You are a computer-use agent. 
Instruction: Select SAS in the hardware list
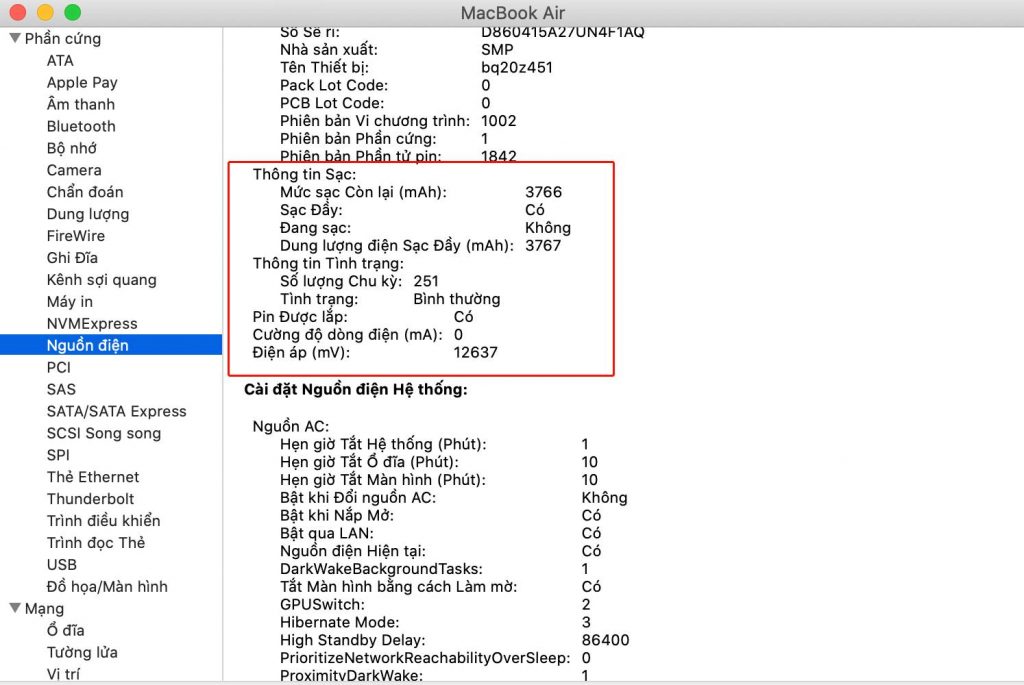pos(61,389)
